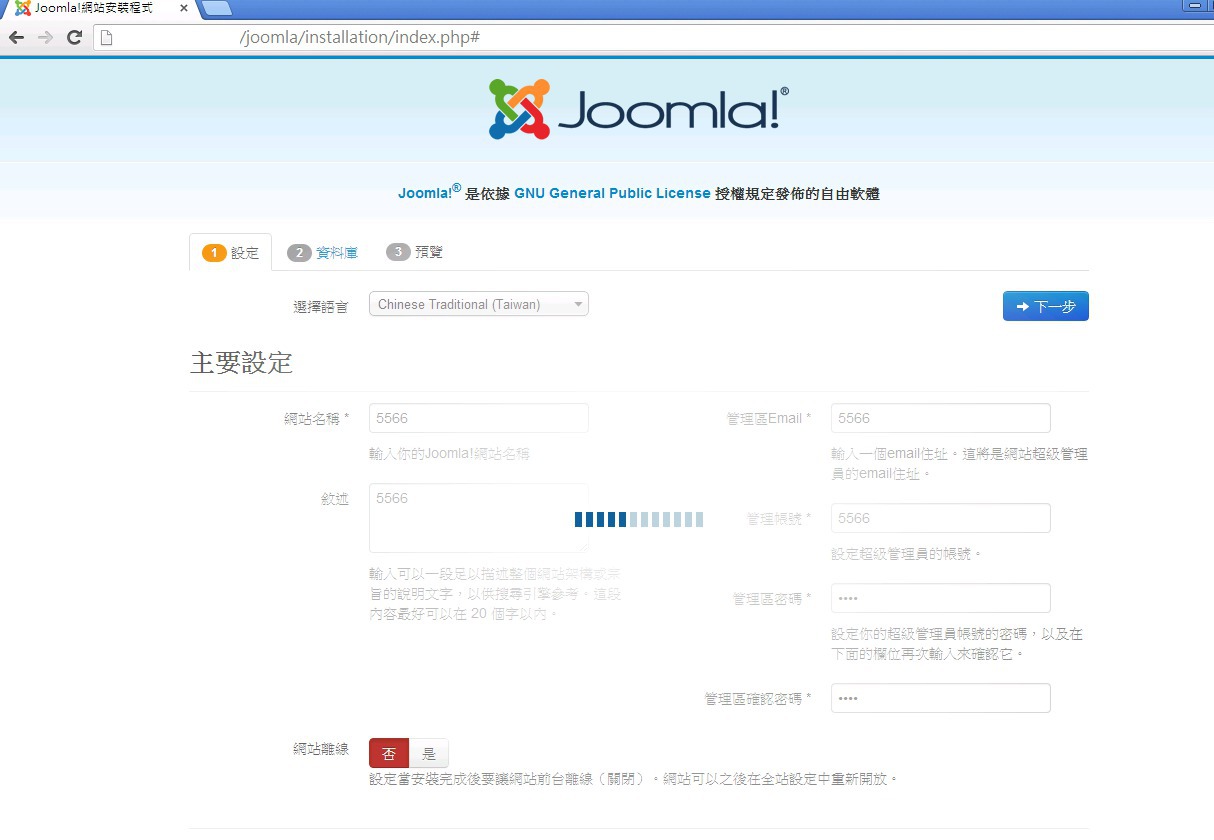This screenshot has height=840, width=1214.
Task: Click the browser back arrow
Action: pyautogui.click(x=16, y=37)
